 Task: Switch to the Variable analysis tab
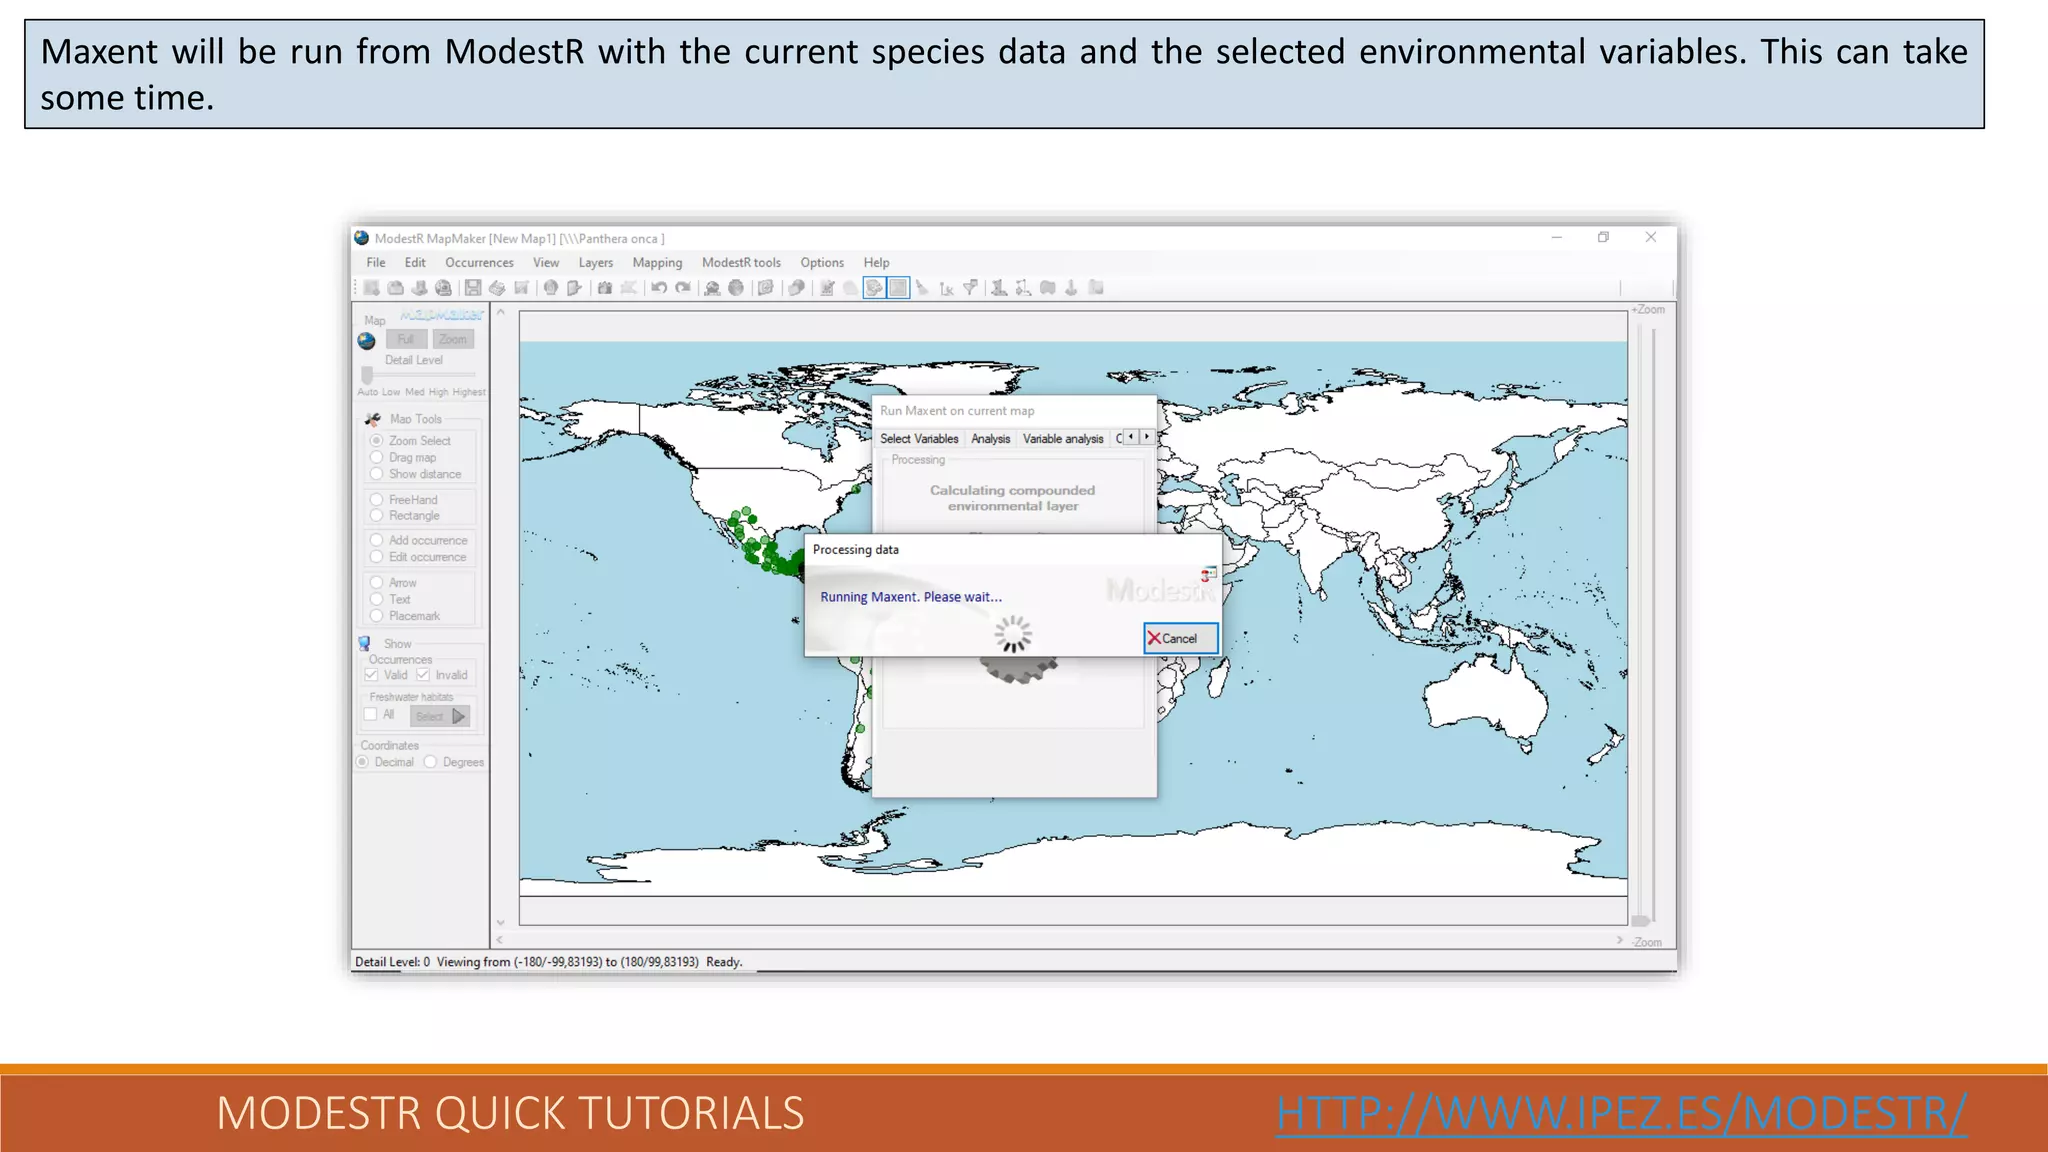1063,439
